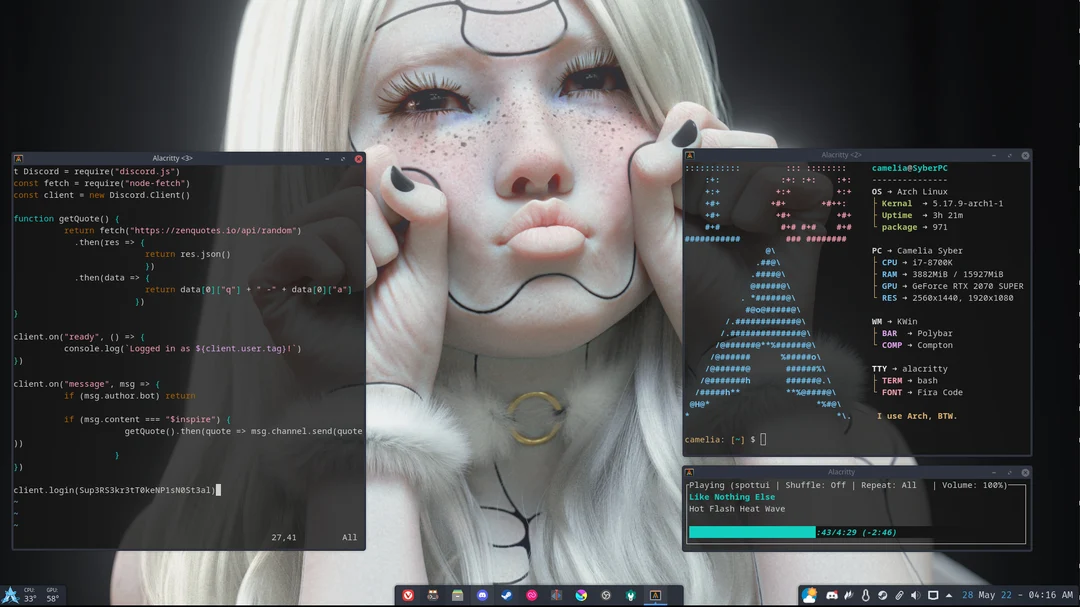Open the paperclip clipboard icon in the tray
Viewport: 1080px width, 607px height.
899,595
